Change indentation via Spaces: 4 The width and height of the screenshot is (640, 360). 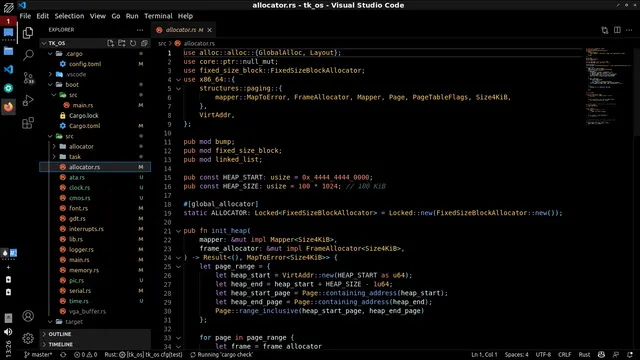coord(516,355)
